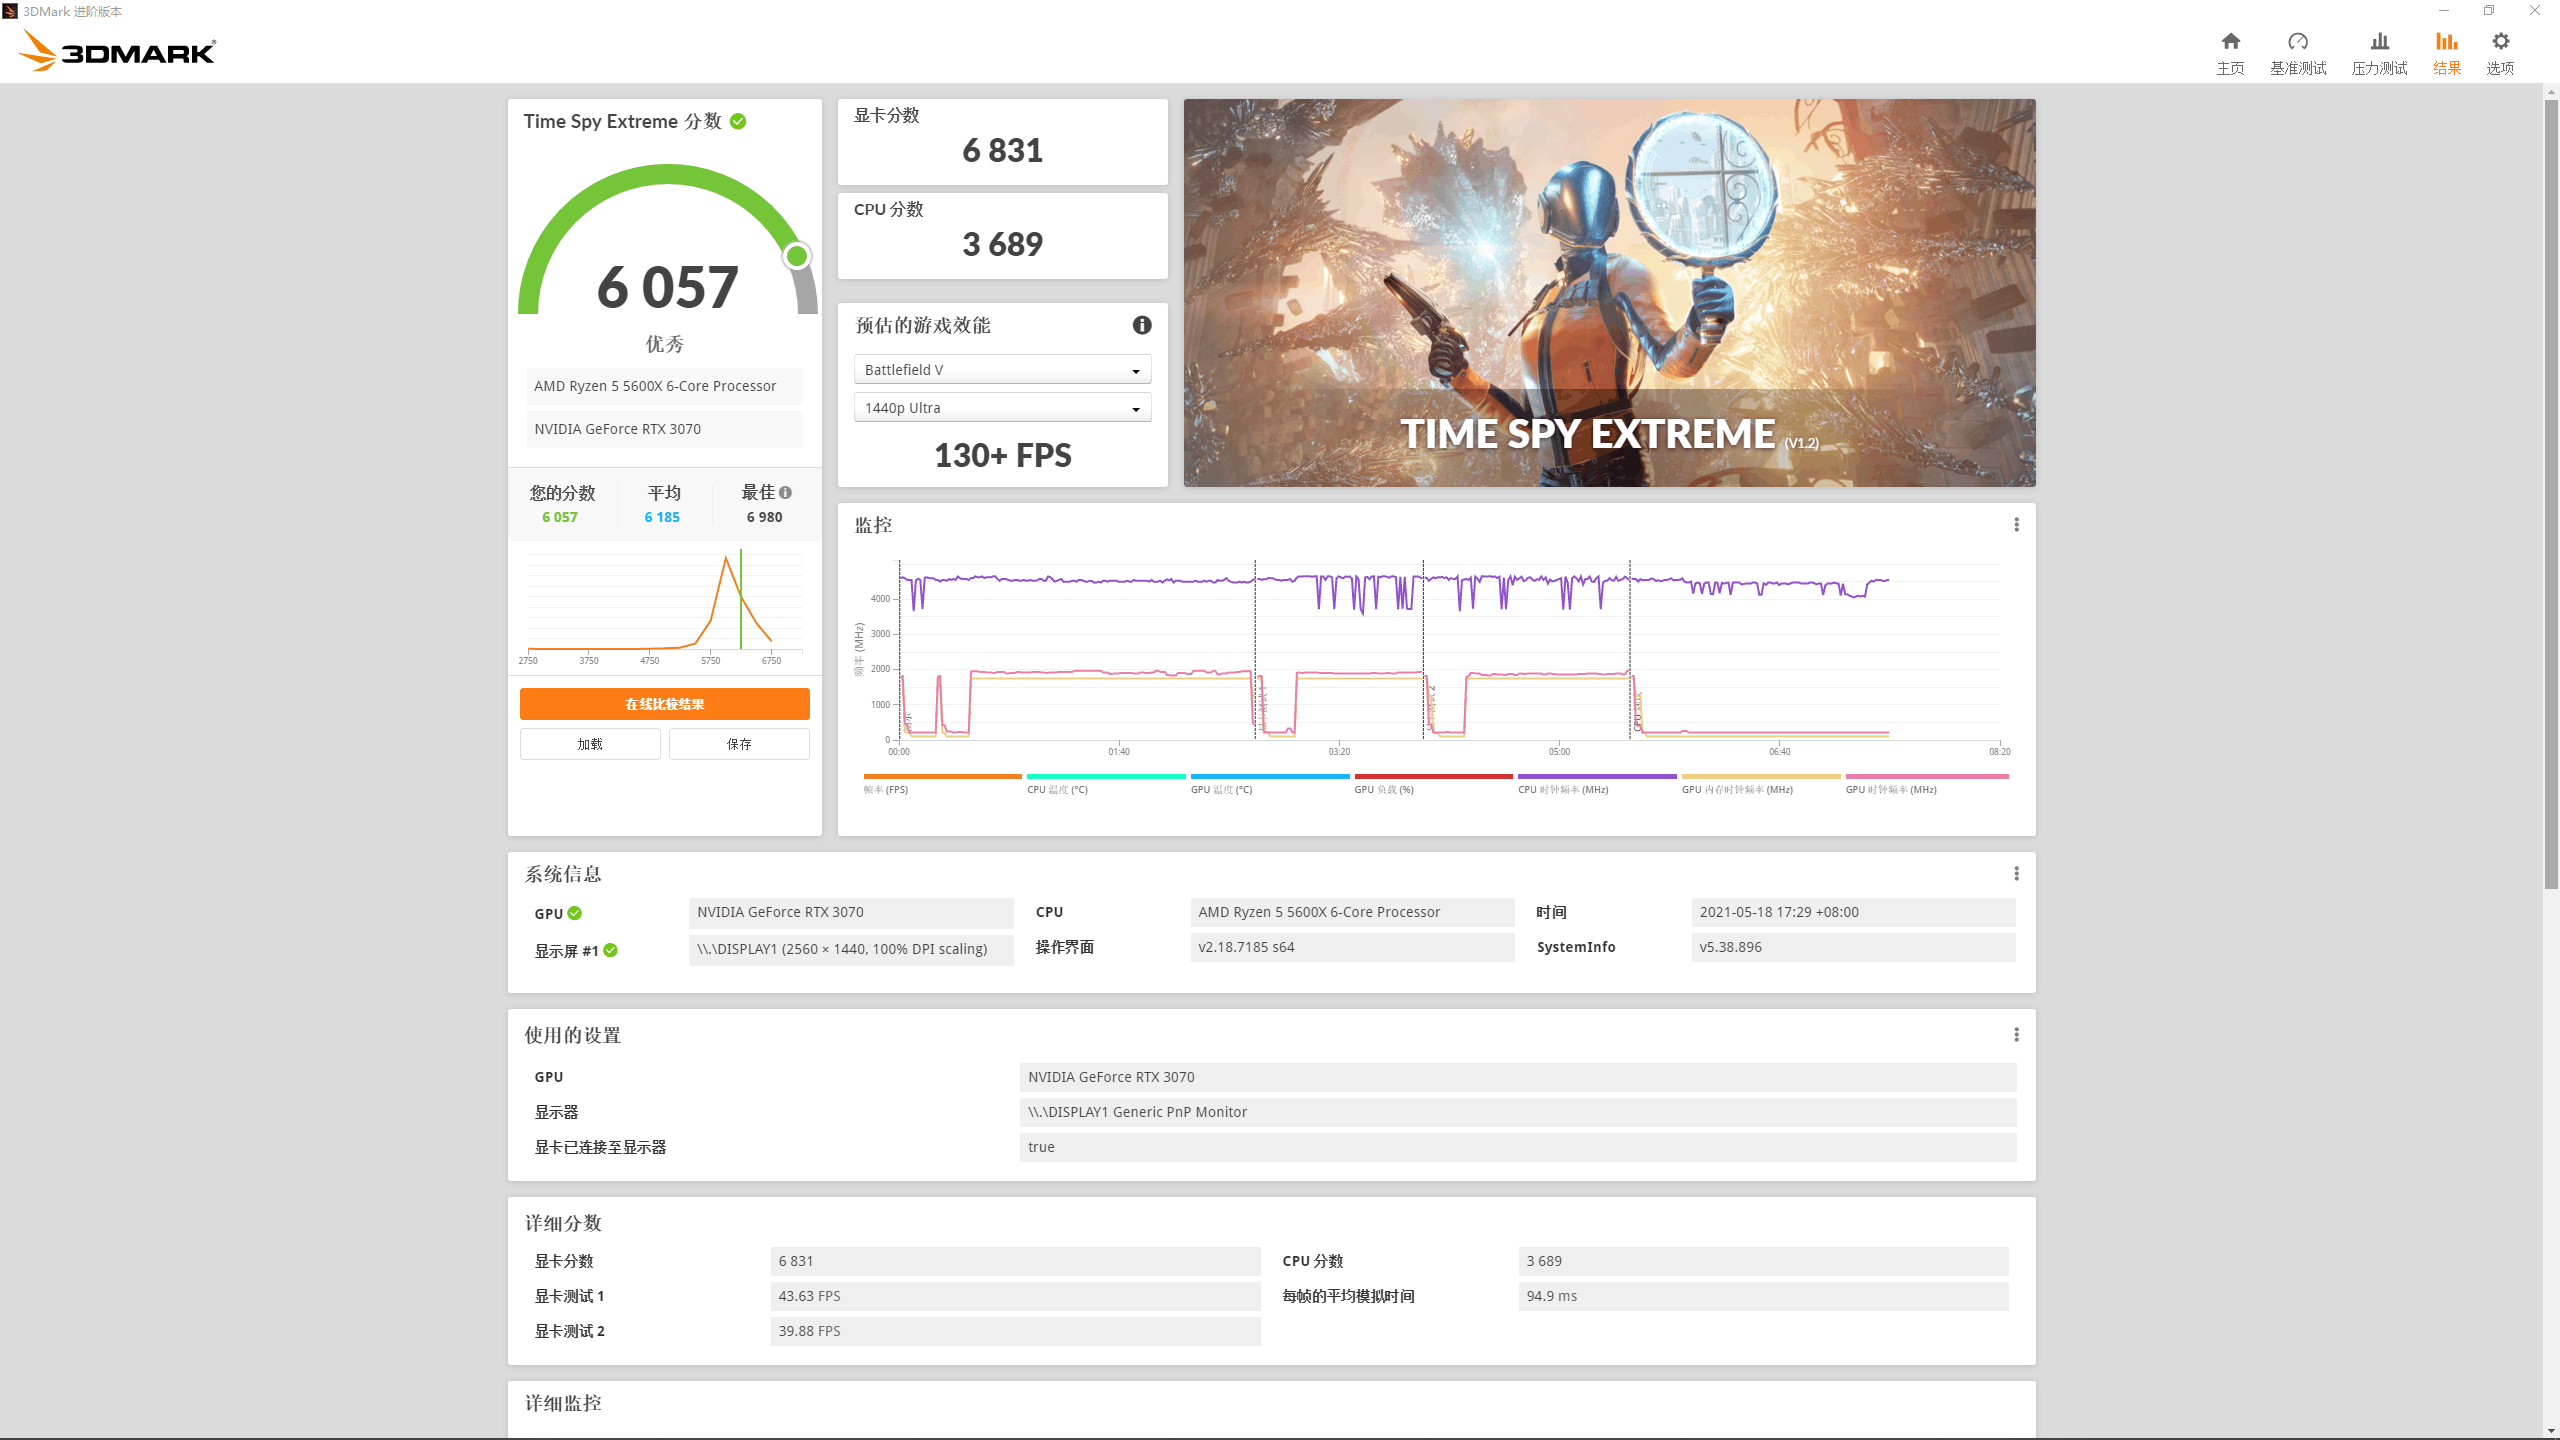
Task: Click the 3DMark logo
Action: pyautogui.click(x=117, y=50)
